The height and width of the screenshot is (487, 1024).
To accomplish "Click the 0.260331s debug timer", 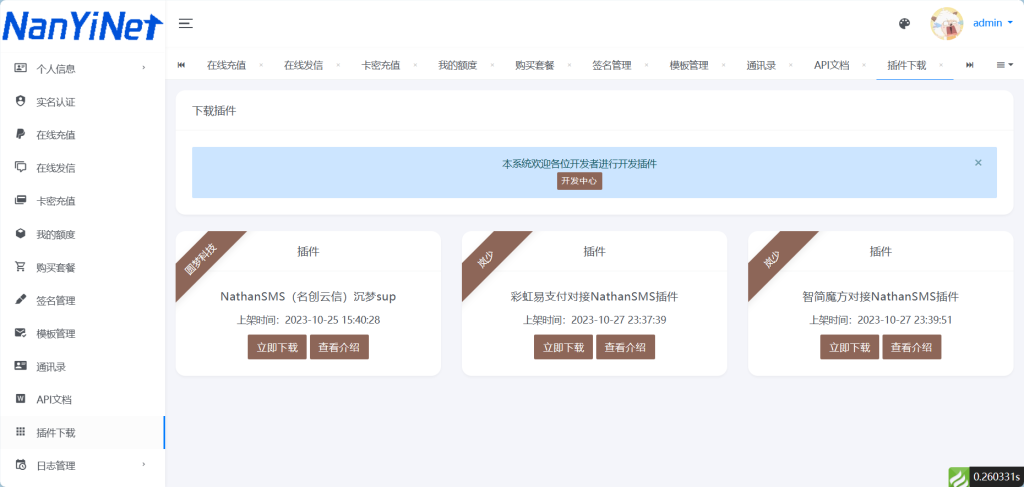I will click(996, 477).
